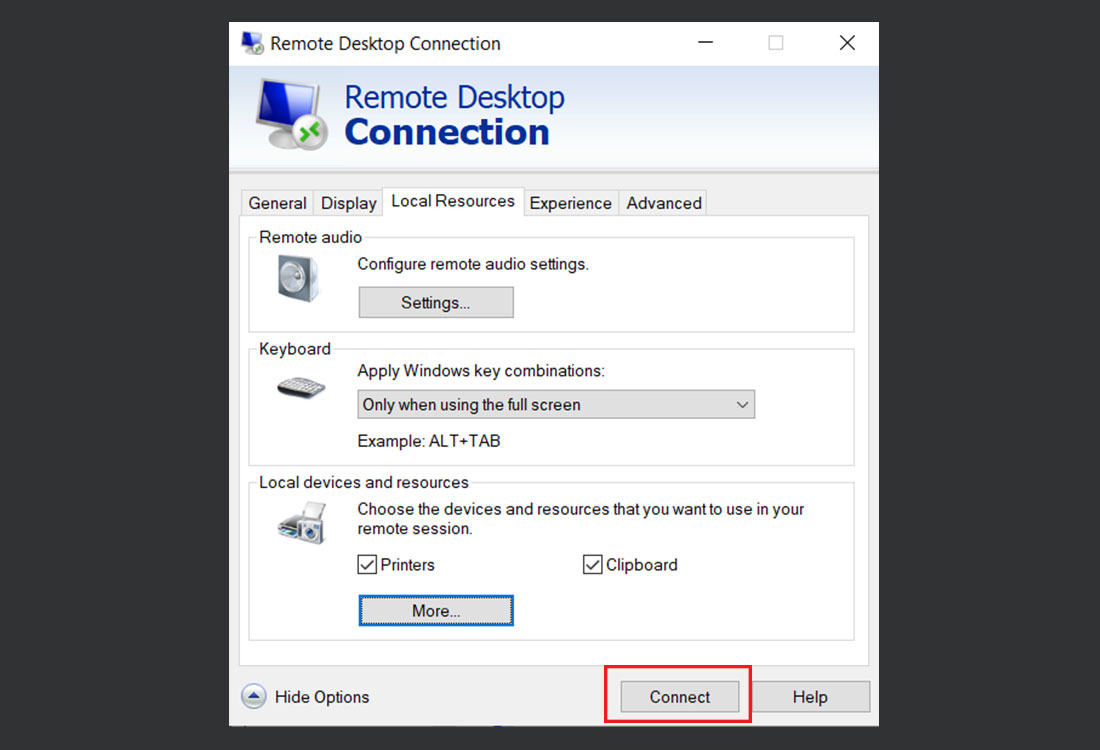The height and width of the screenshot is (750, 1100).
Task: Click the Remote audio speaker icon
Action: (298, 278)
